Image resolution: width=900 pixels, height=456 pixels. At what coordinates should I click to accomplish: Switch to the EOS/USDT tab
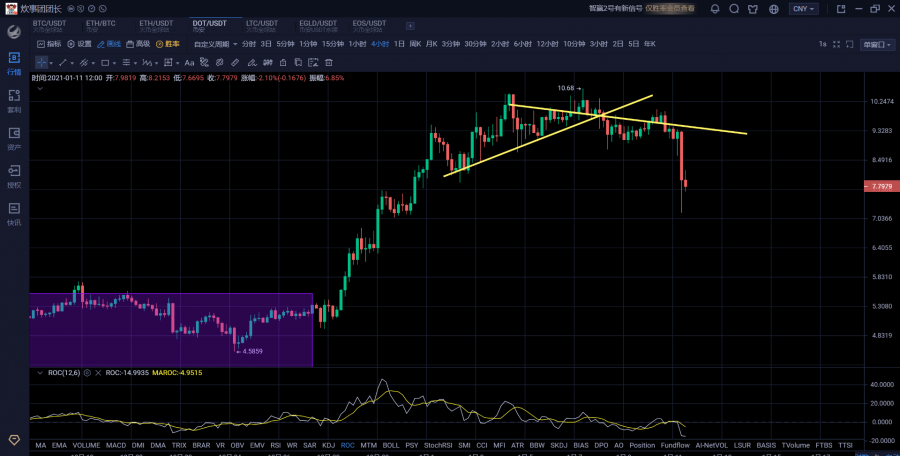click(369, 26)
